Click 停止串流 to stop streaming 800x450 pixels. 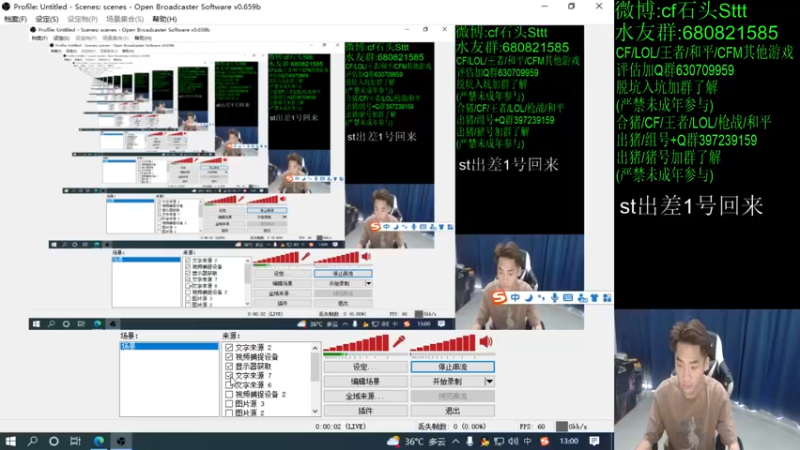click(453, 367)
